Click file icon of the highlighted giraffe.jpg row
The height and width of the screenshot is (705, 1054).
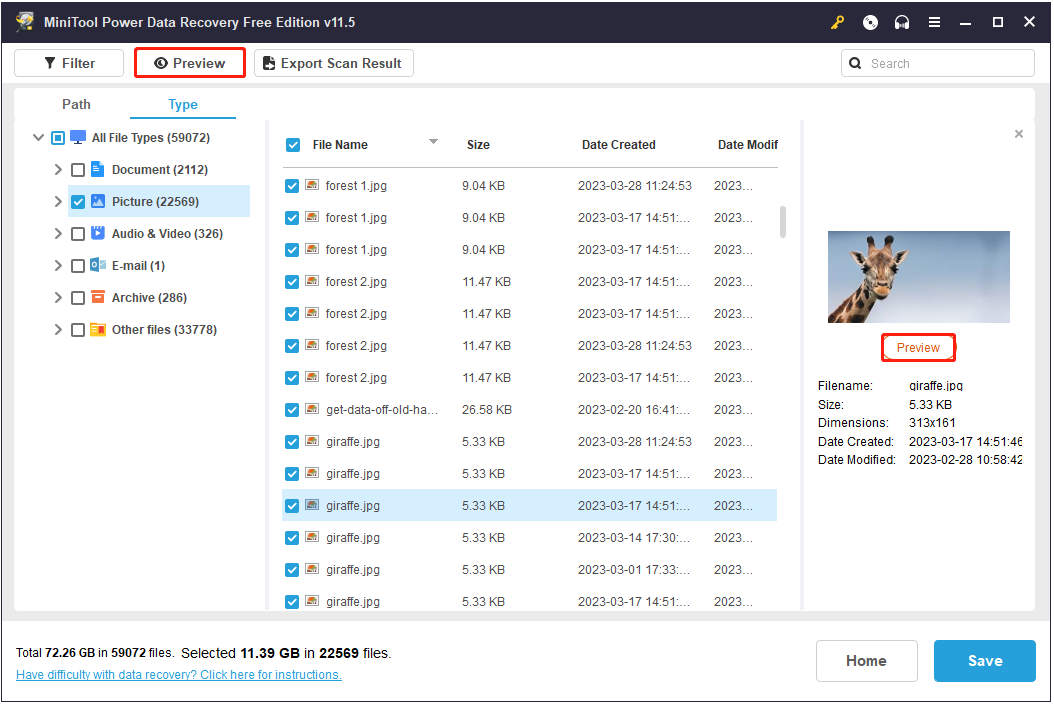pos(312,505)
